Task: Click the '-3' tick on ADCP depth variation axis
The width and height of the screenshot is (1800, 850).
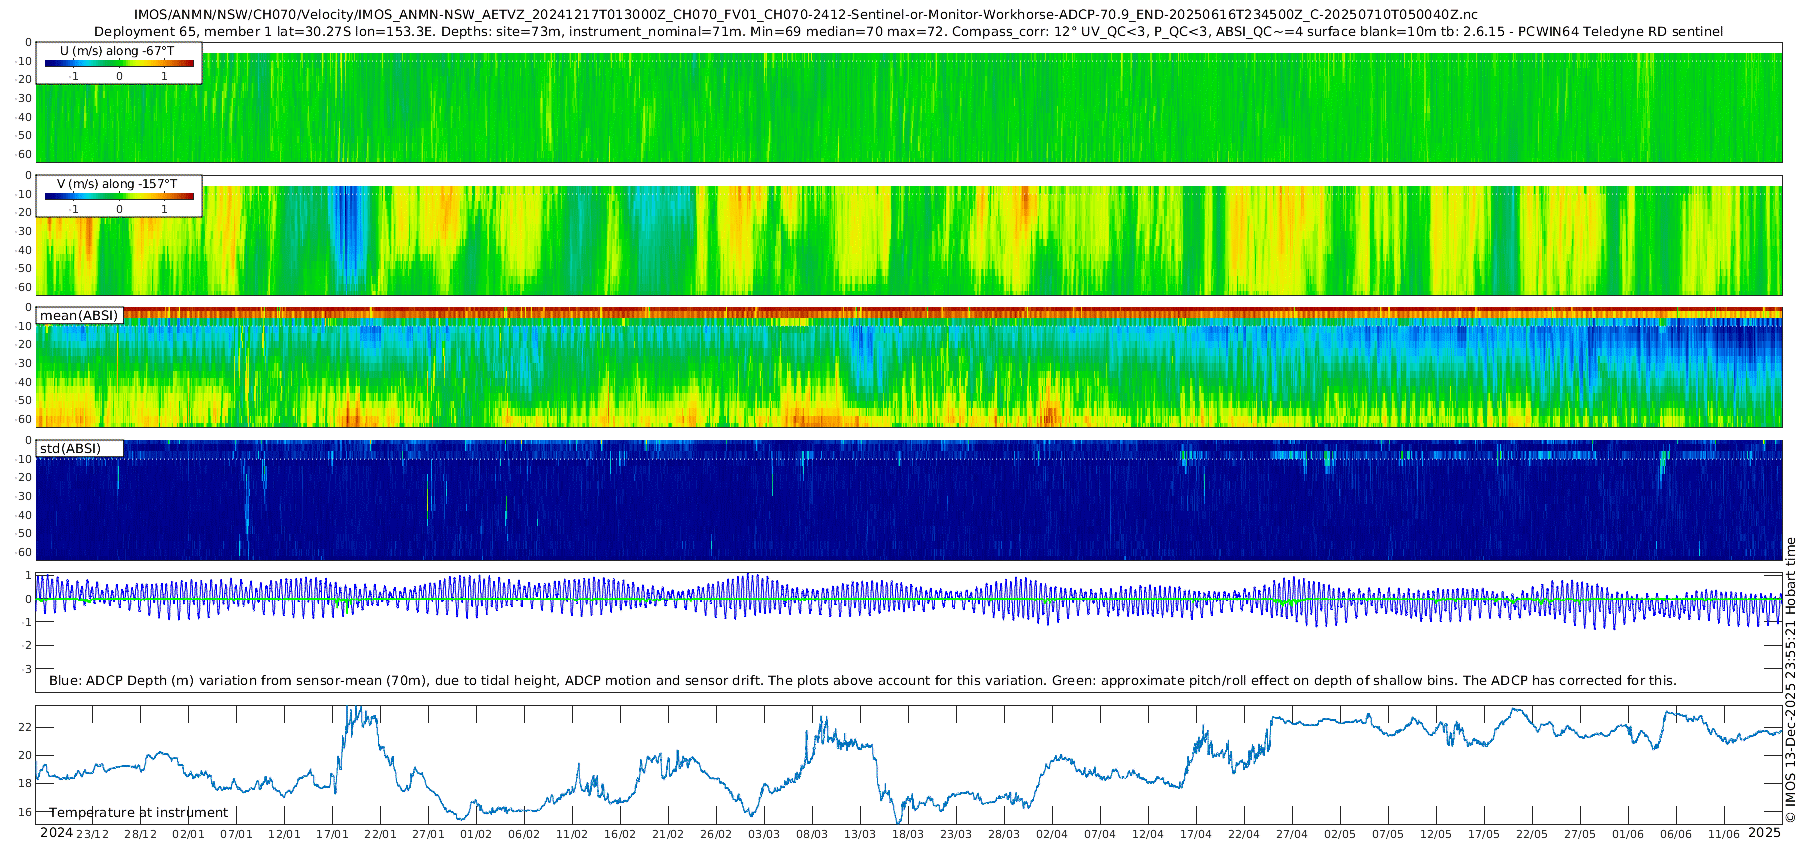Action: coord(27,669)
